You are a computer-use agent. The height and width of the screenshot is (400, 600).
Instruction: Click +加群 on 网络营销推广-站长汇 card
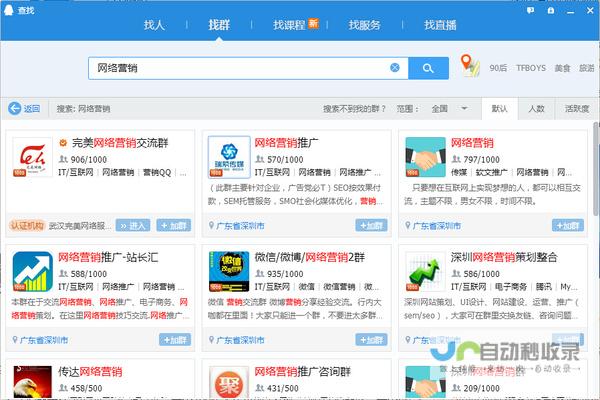(x=175, y=340)
